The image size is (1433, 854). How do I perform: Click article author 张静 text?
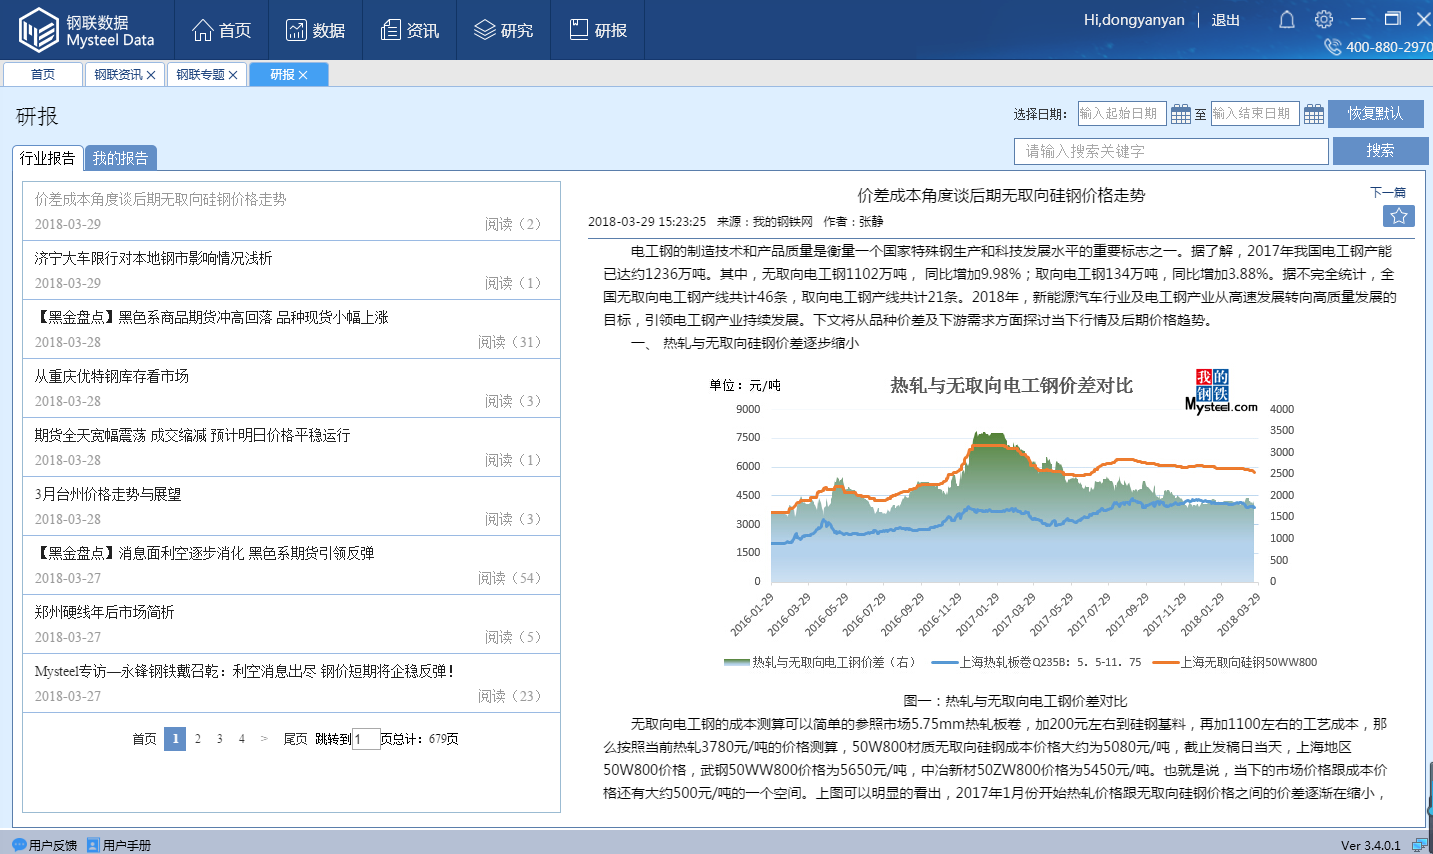point(871,222)
